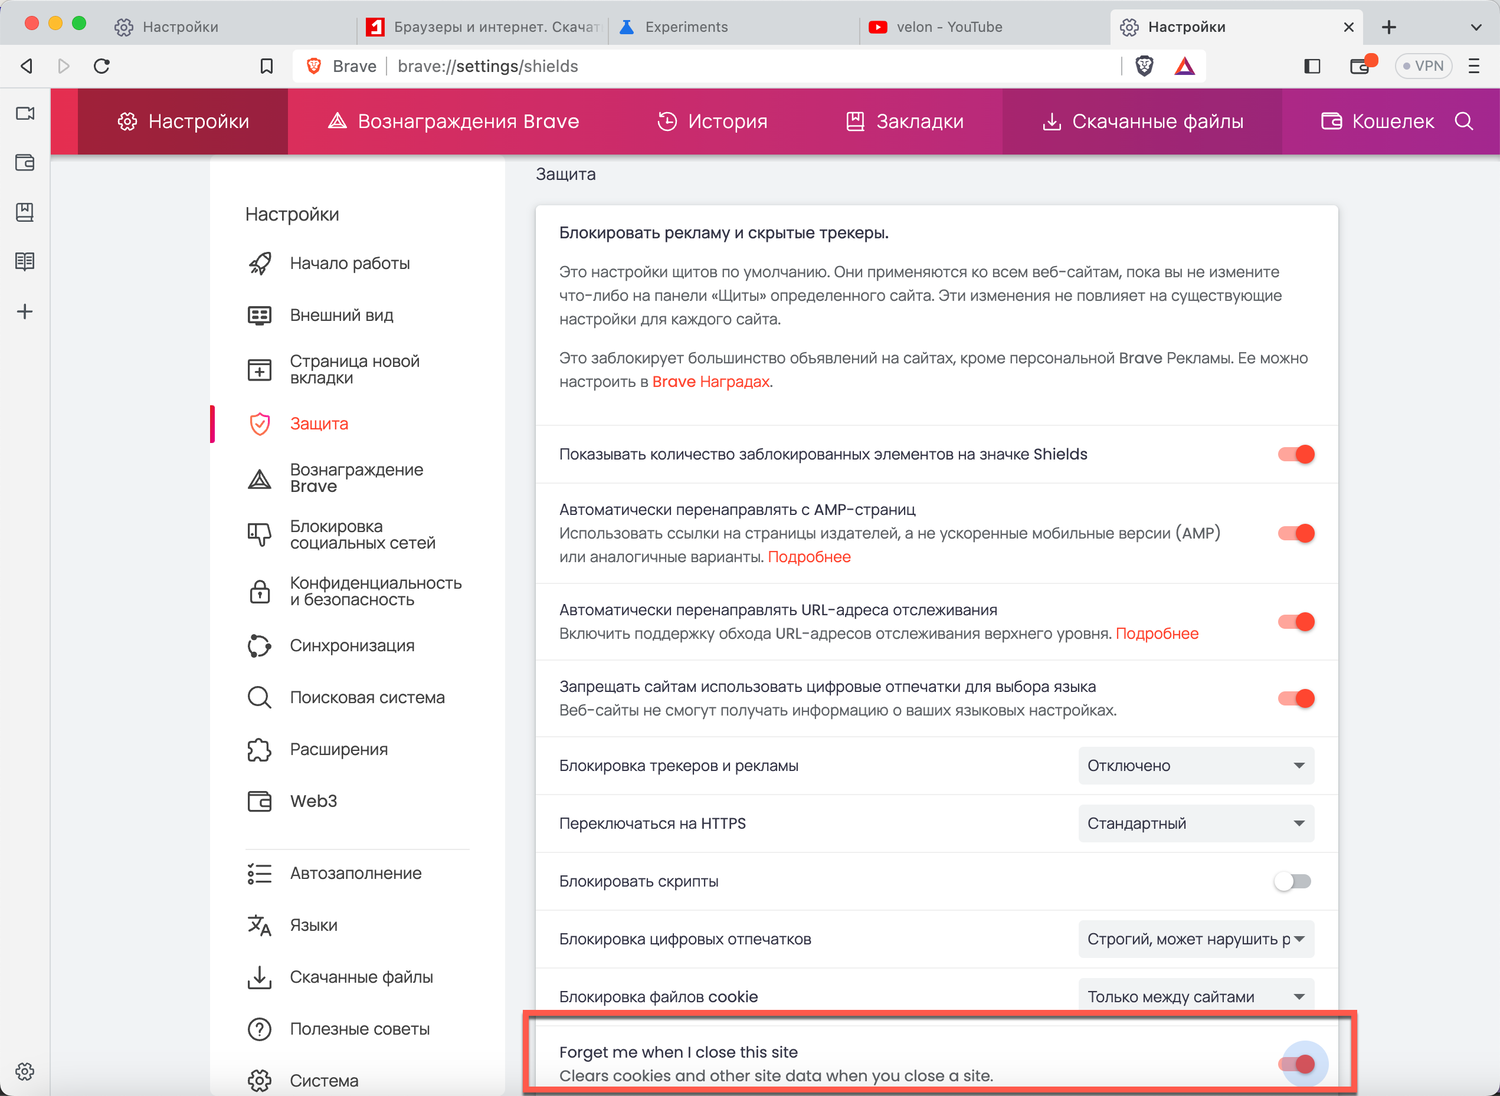Click the rocket icon for Начало работы
This screenshot has height=1096, width=1500.
coord(259,264)
